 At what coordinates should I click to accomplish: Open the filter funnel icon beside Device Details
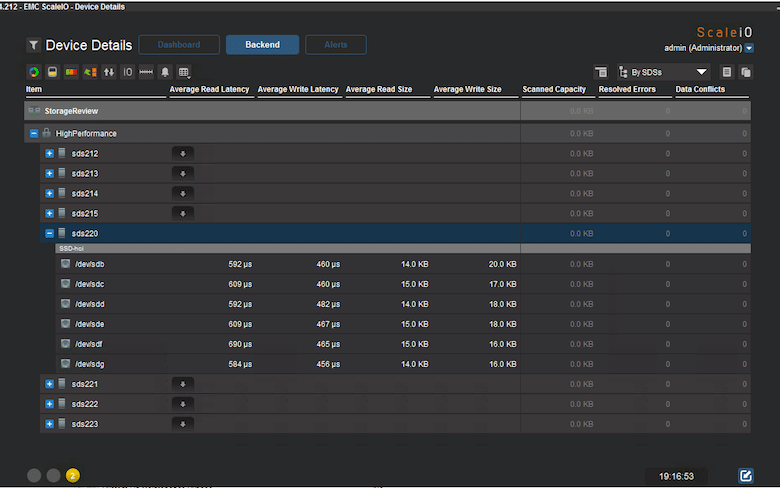pyautogui.click(x=33, y=45)
